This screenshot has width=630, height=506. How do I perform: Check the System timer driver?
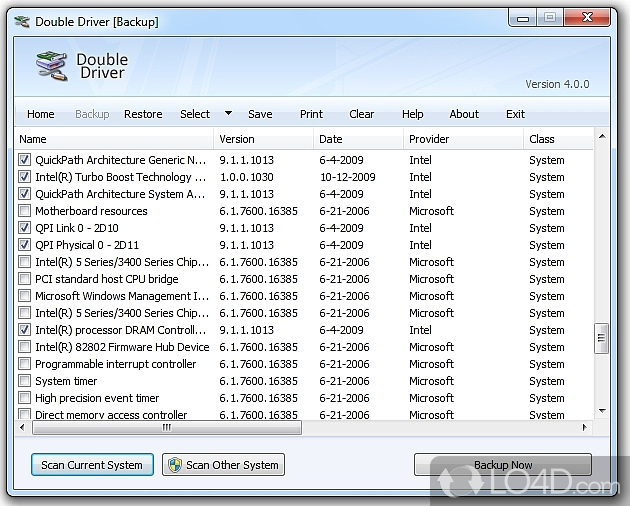click(25, 381)
